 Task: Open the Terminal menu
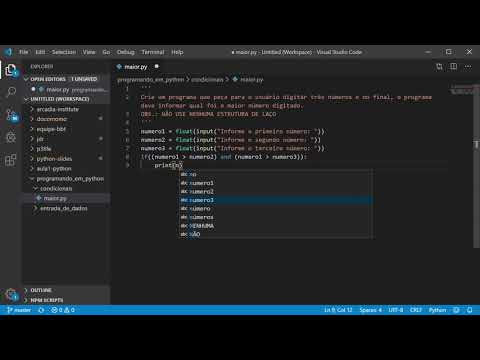tap(153, 52)
